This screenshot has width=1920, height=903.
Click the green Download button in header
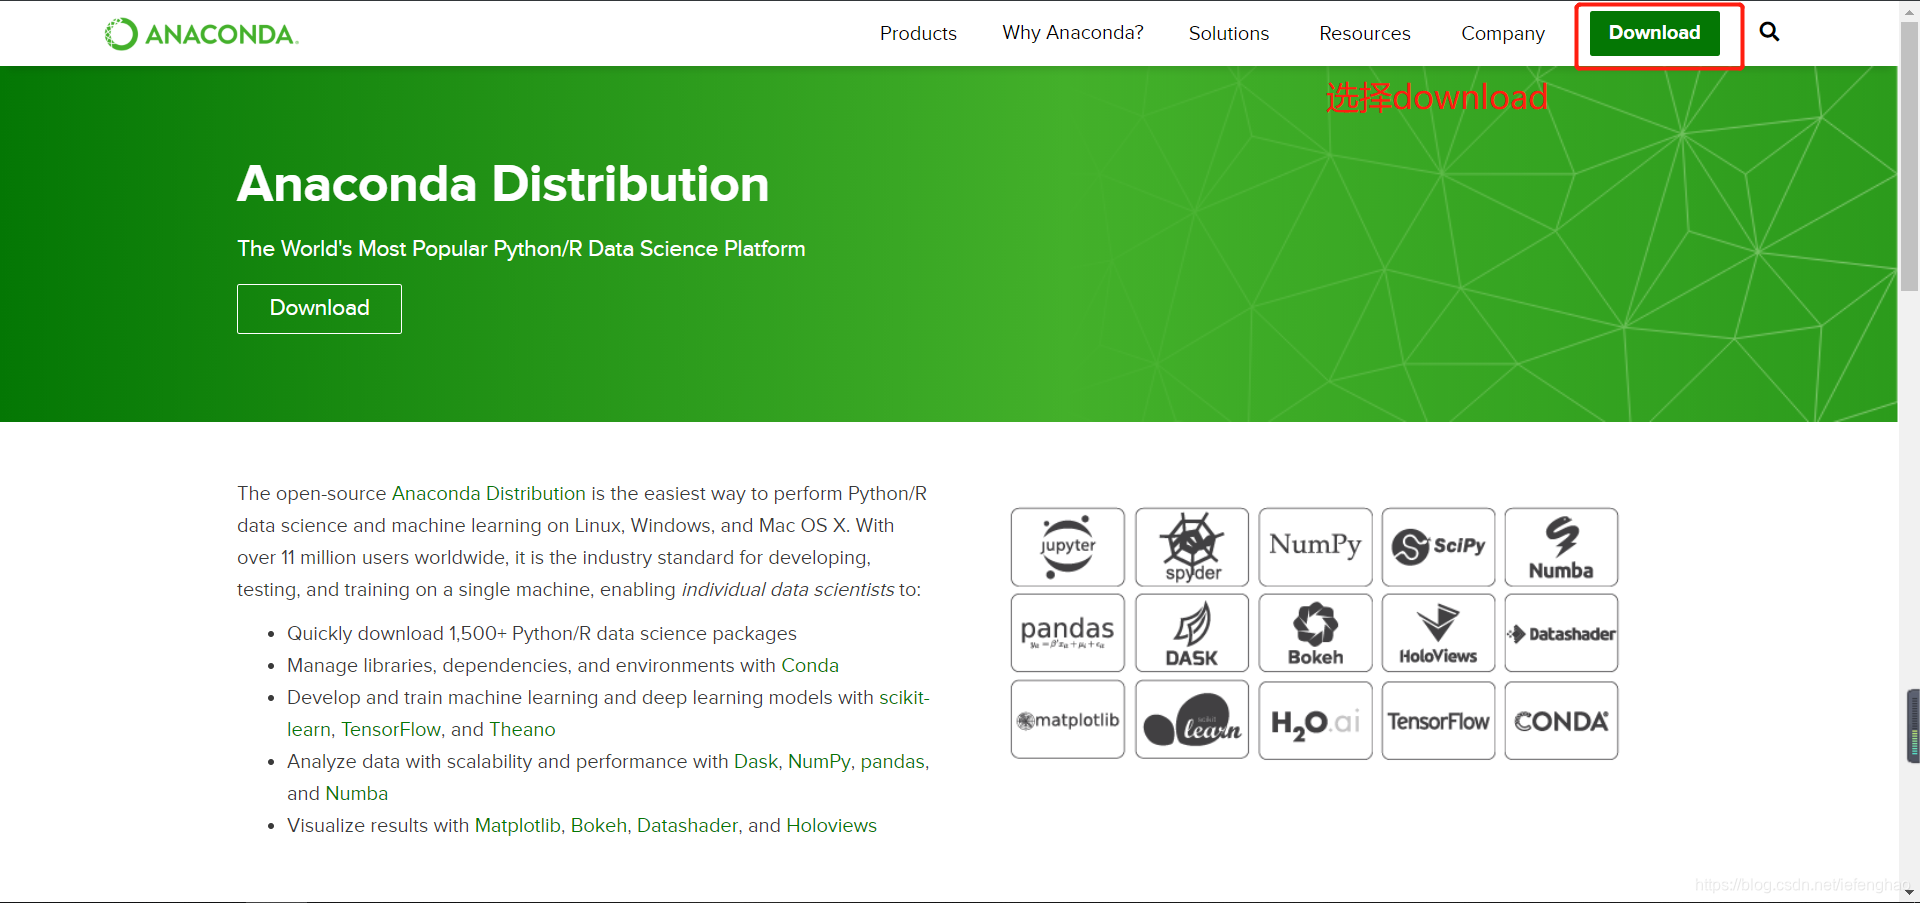tap(1655, 33)
